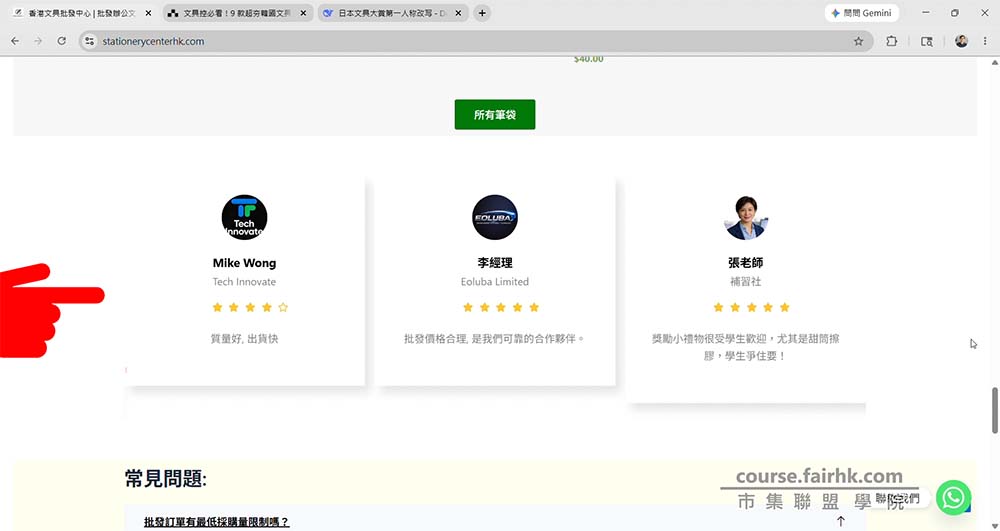Switch to the 日本文具大賞 tab

pos(392,13)
